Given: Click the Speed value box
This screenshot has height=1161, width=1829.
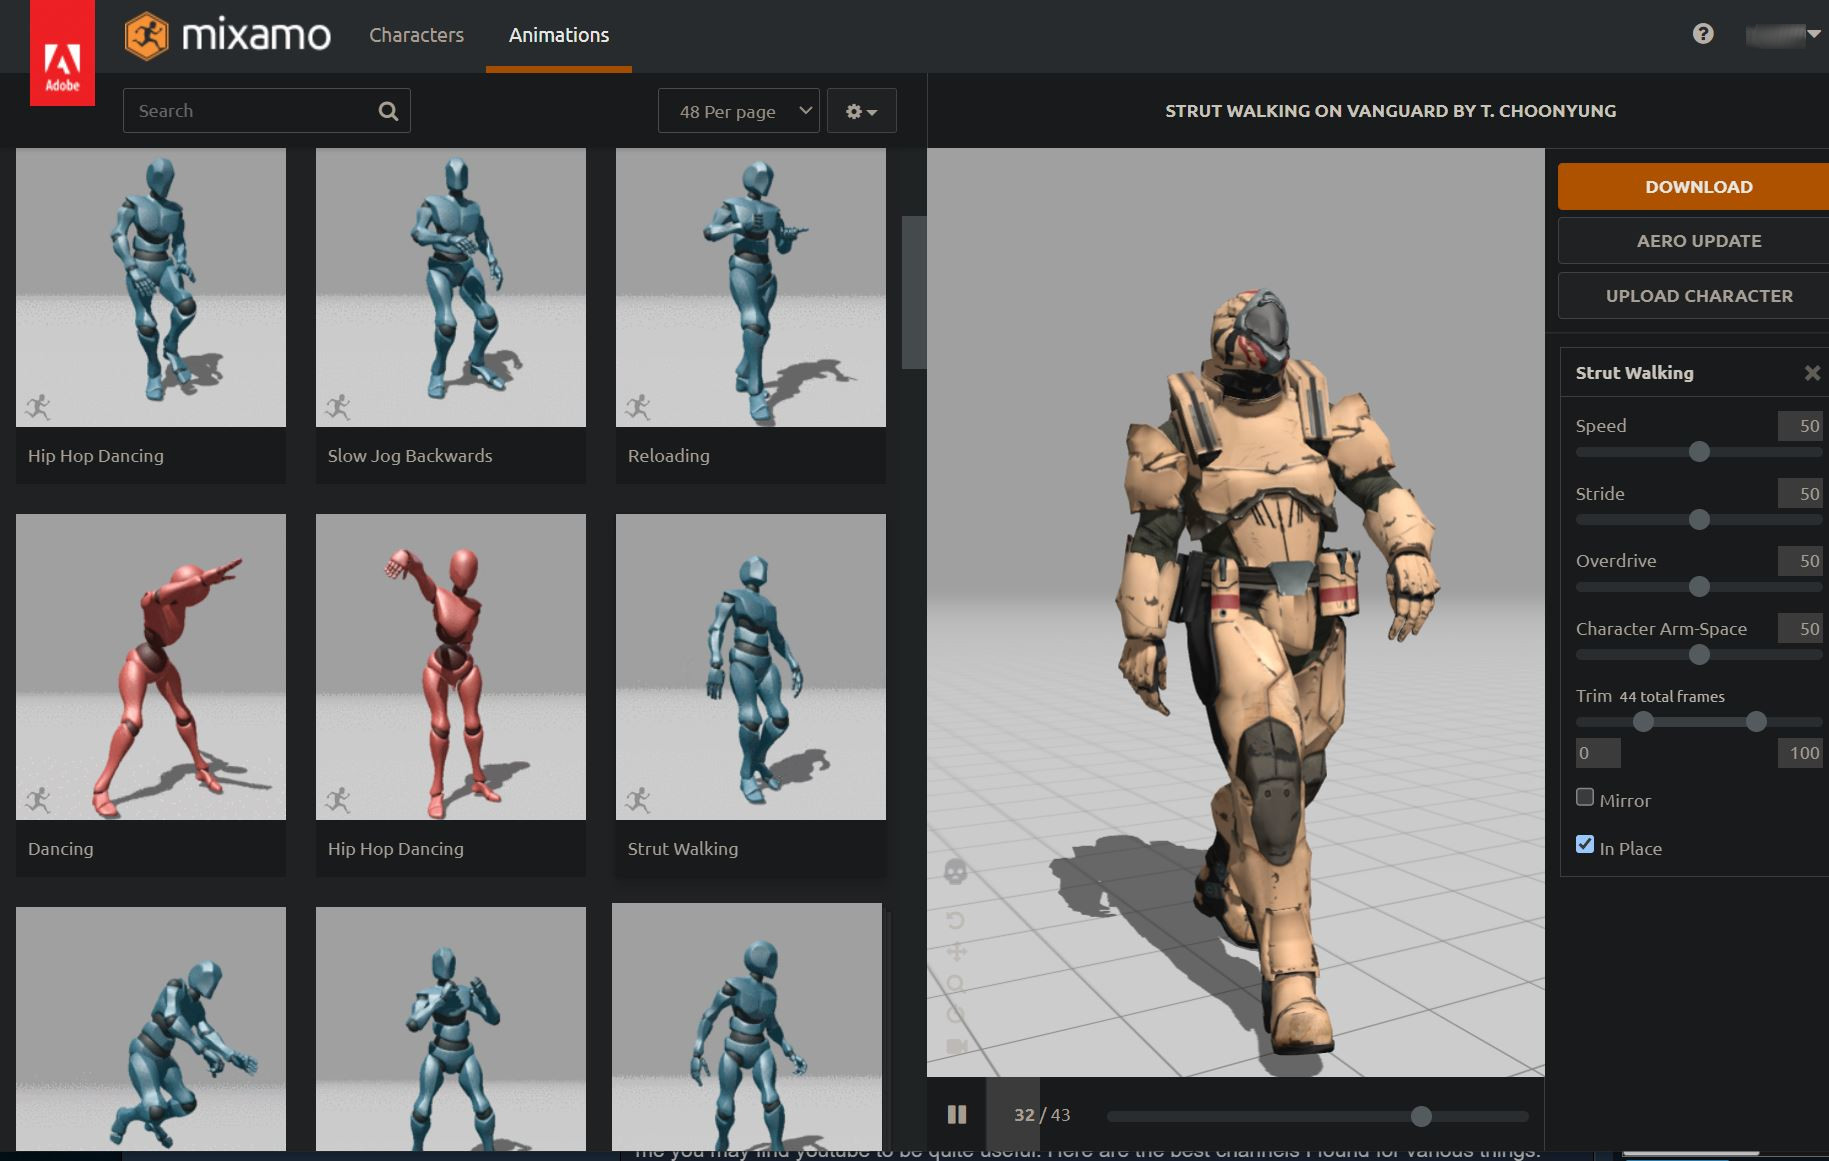Looking at the screenshot, I should tap(1800, 426).
